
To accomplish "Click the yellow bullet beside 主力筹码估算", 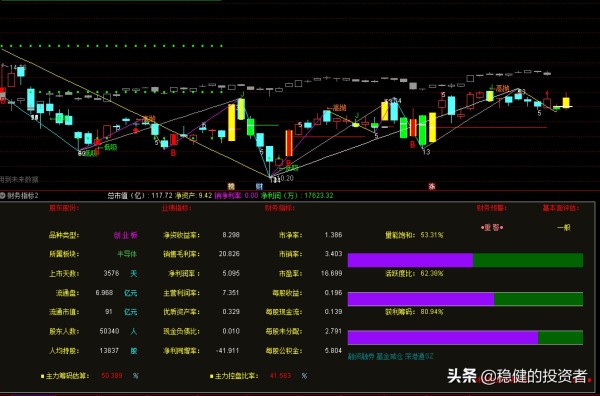I will click(42, 376).
